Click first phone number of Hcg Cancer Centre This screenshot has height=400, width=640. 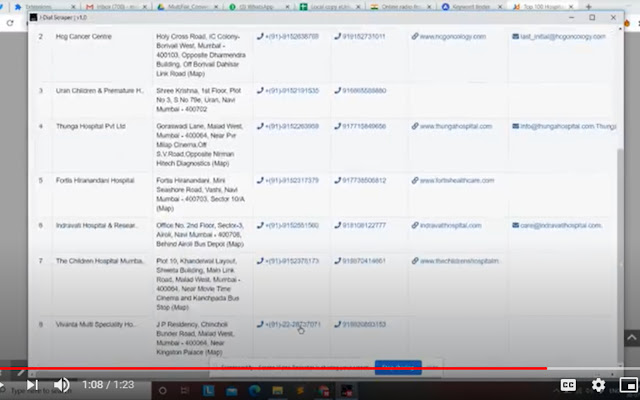click(x=287, y=36)
